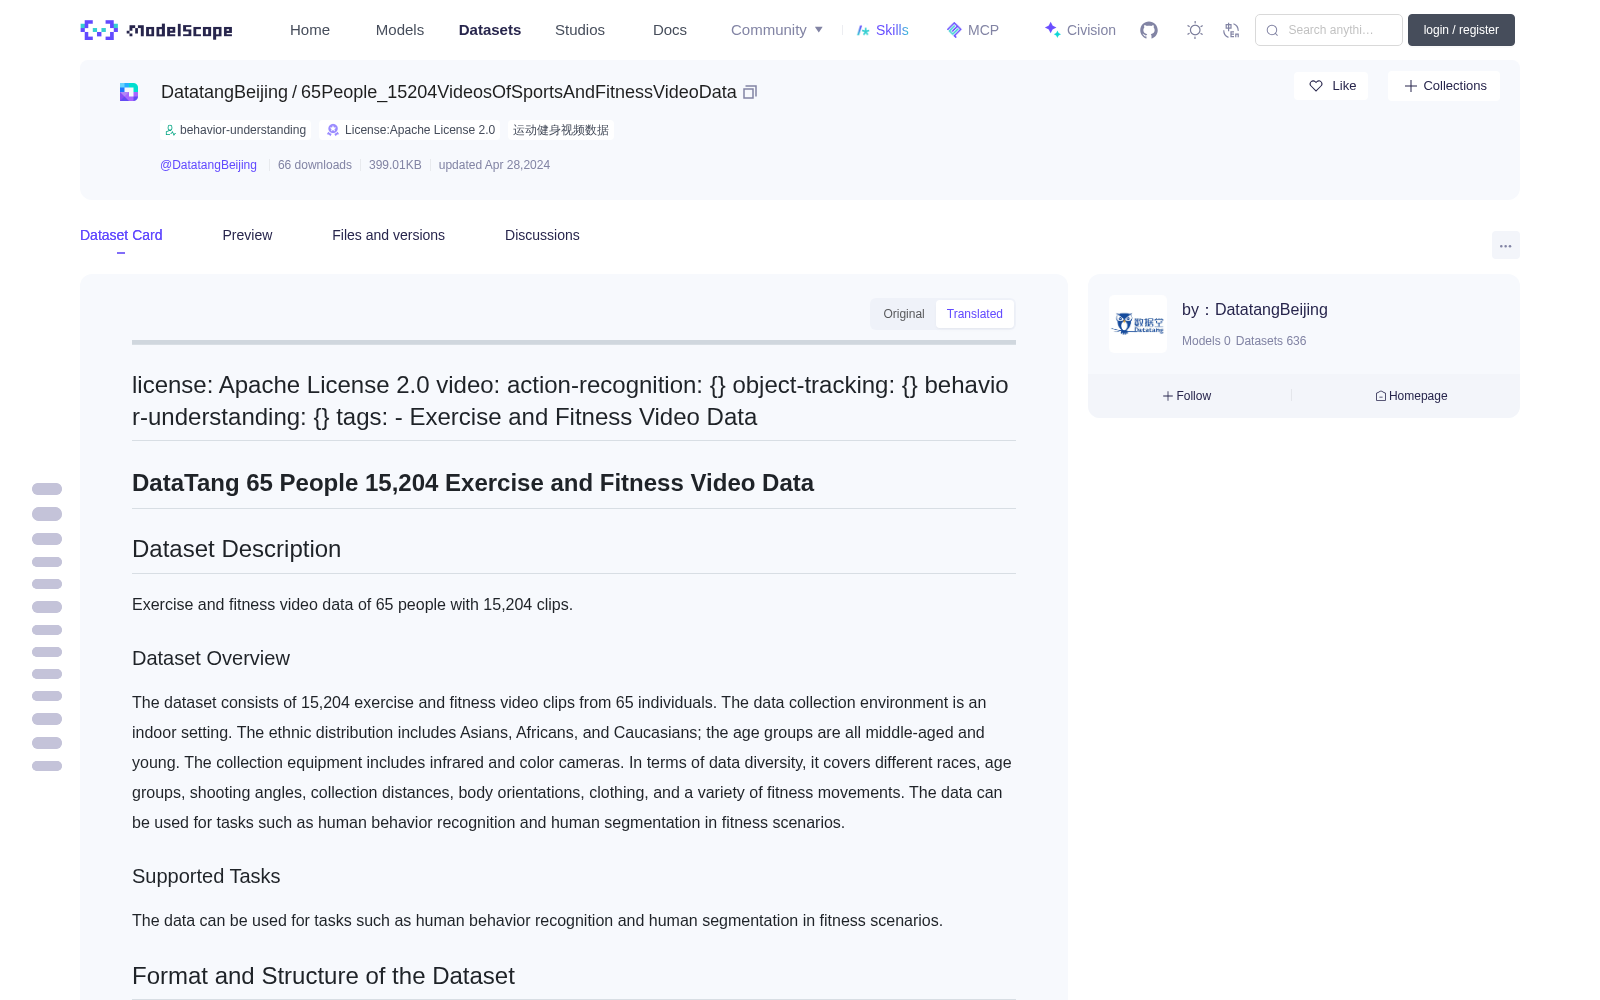Screen dimensions: 1600x1000
Task: Select the 运动健身视频数据 tag
Action: click(x=561, y=130)
